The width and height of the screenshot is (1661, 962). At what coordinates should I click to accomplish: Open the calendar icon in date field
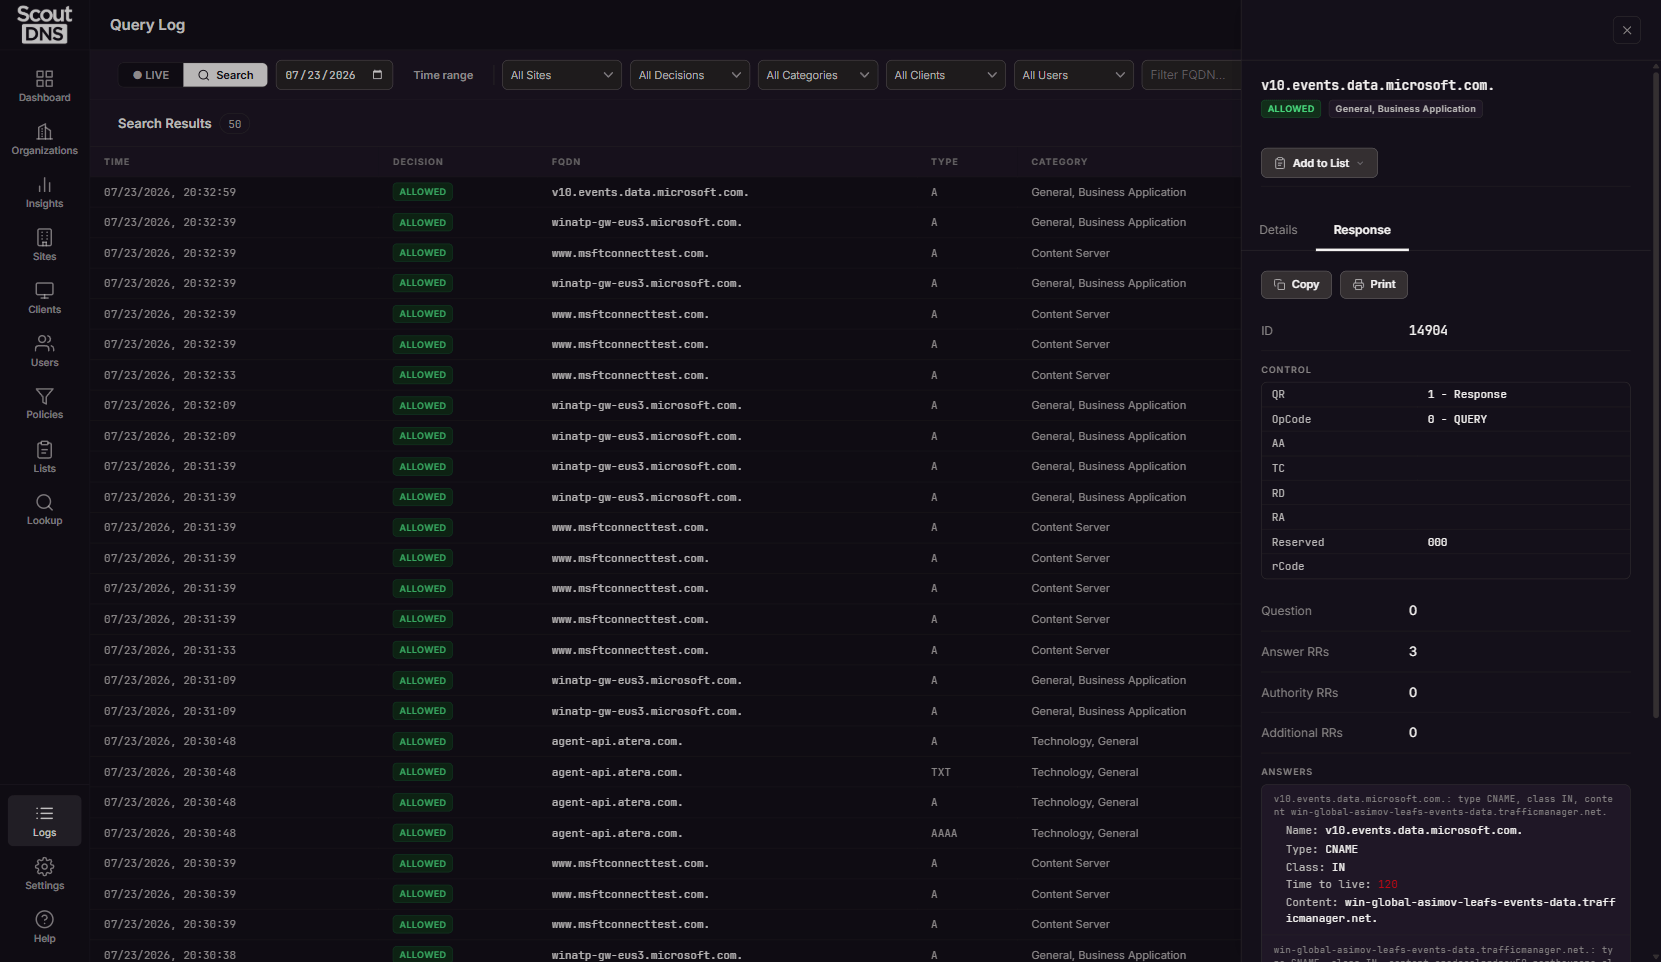coord(377,75)
